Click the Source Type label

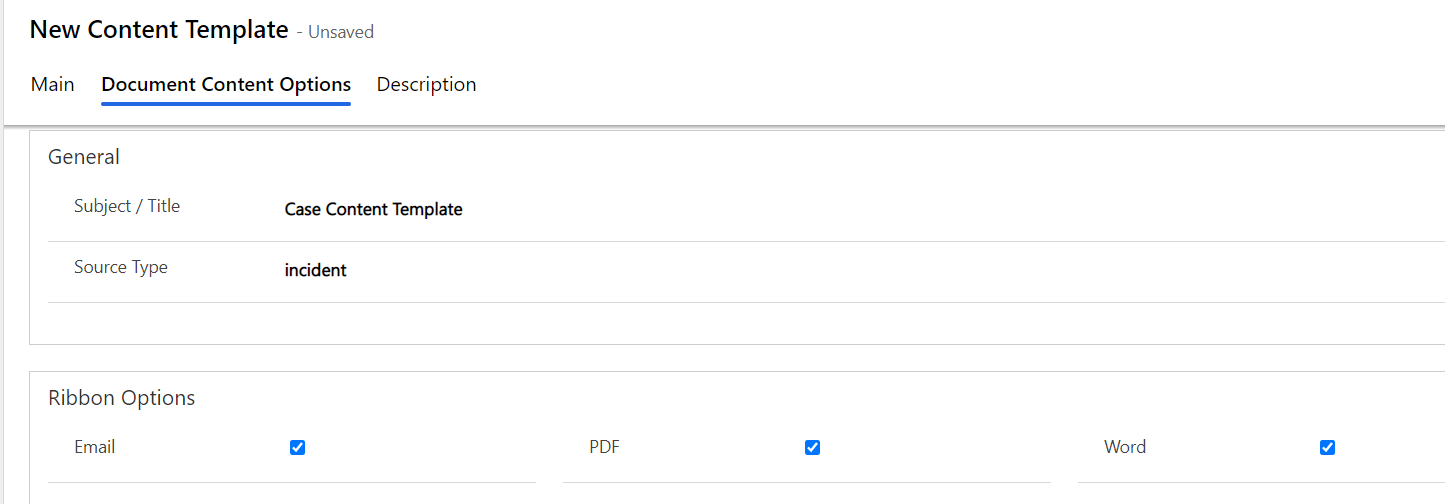121,267
